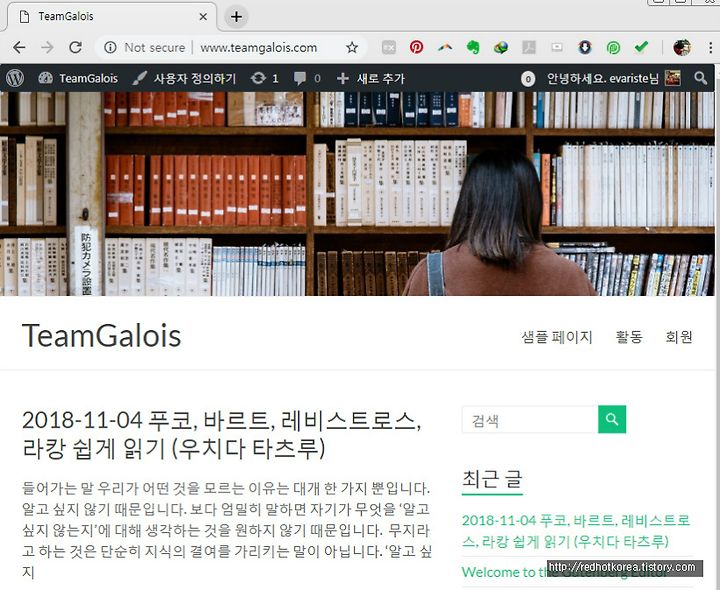Click the Evernote elephant extension icon

coord(472,47)
